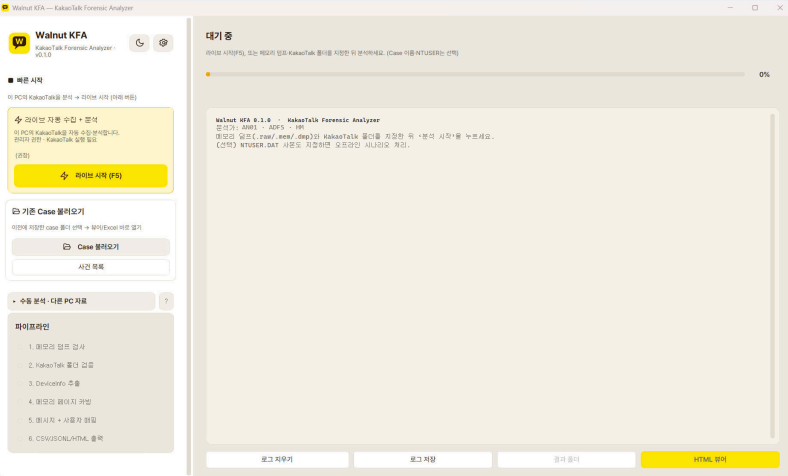Open the question mark help button

166,301
